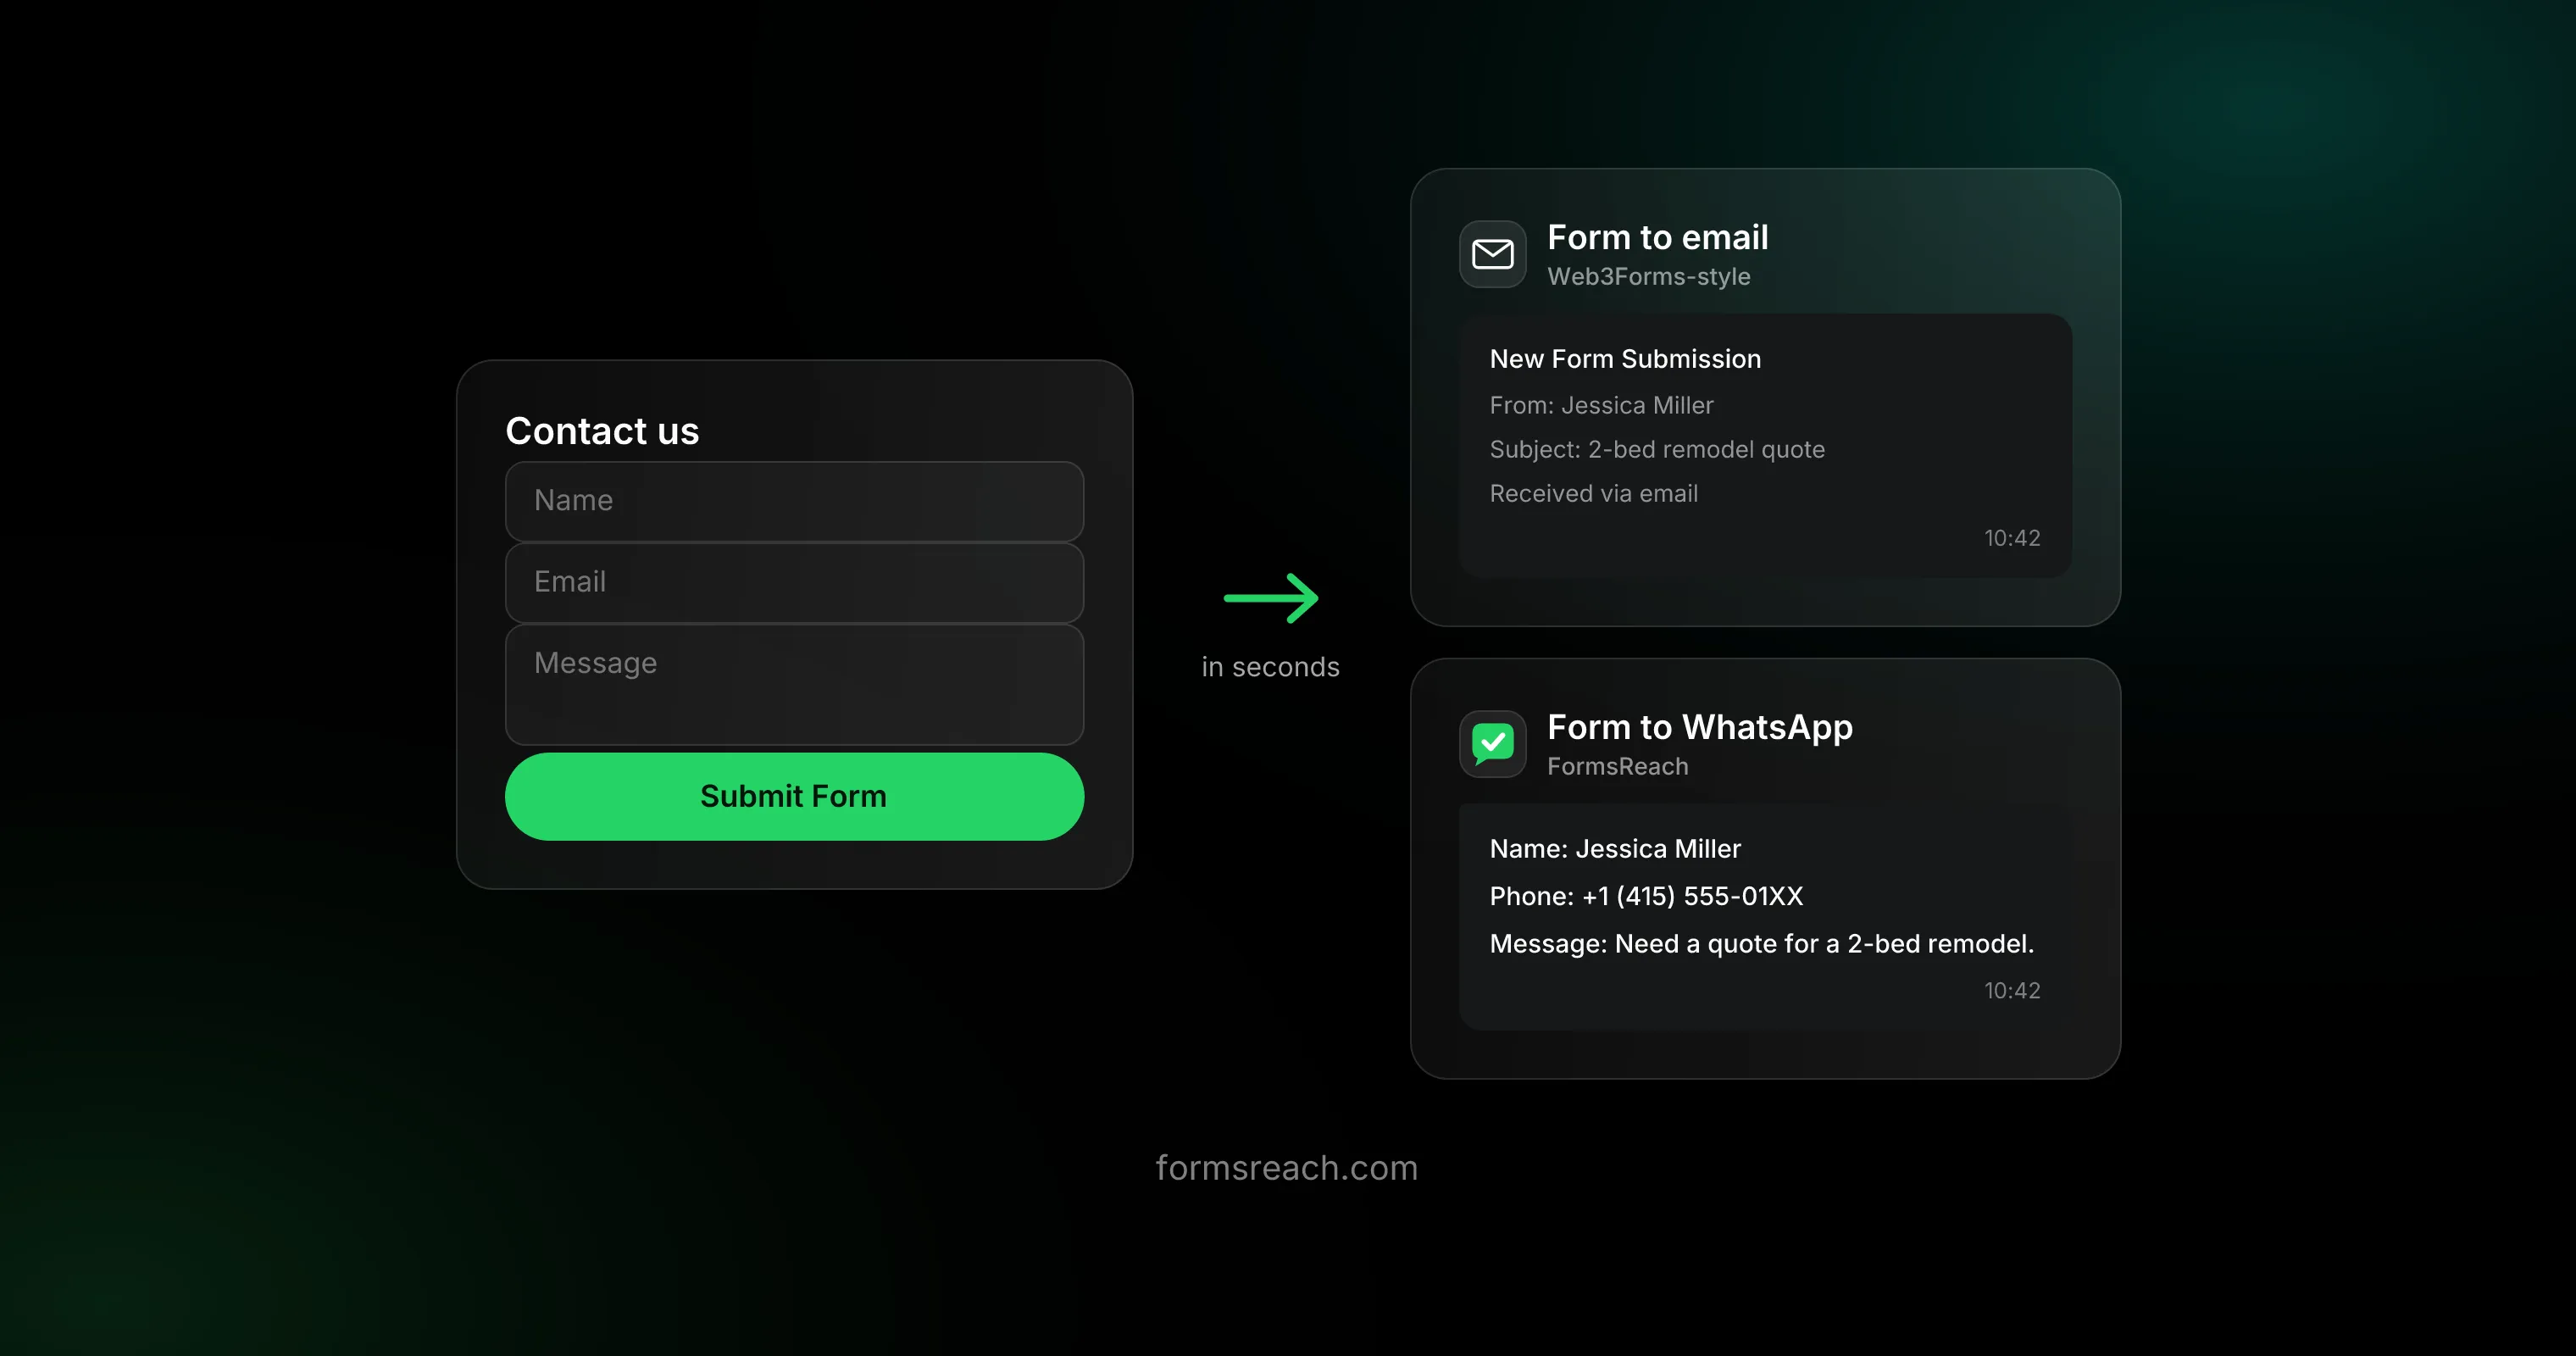Click 'Subject: 2-bed remodel quote' line
2576x1356 pixels.
(1657, 450)
